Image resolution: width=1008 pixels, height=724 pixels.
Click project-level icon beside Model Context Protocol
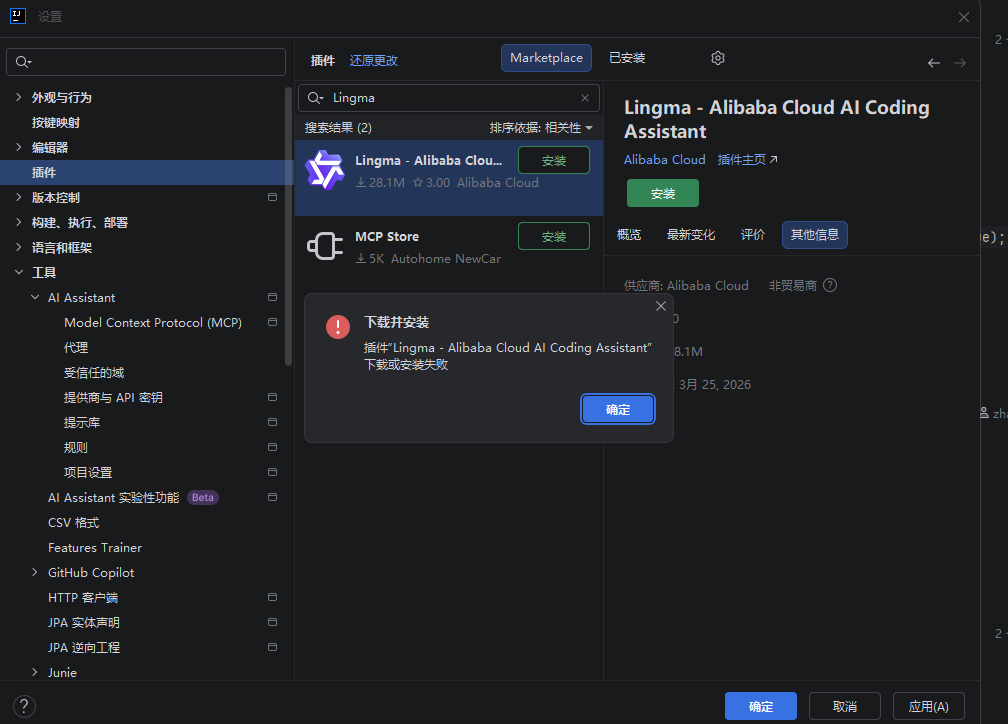pyautogui.click(x=273, y=322)
